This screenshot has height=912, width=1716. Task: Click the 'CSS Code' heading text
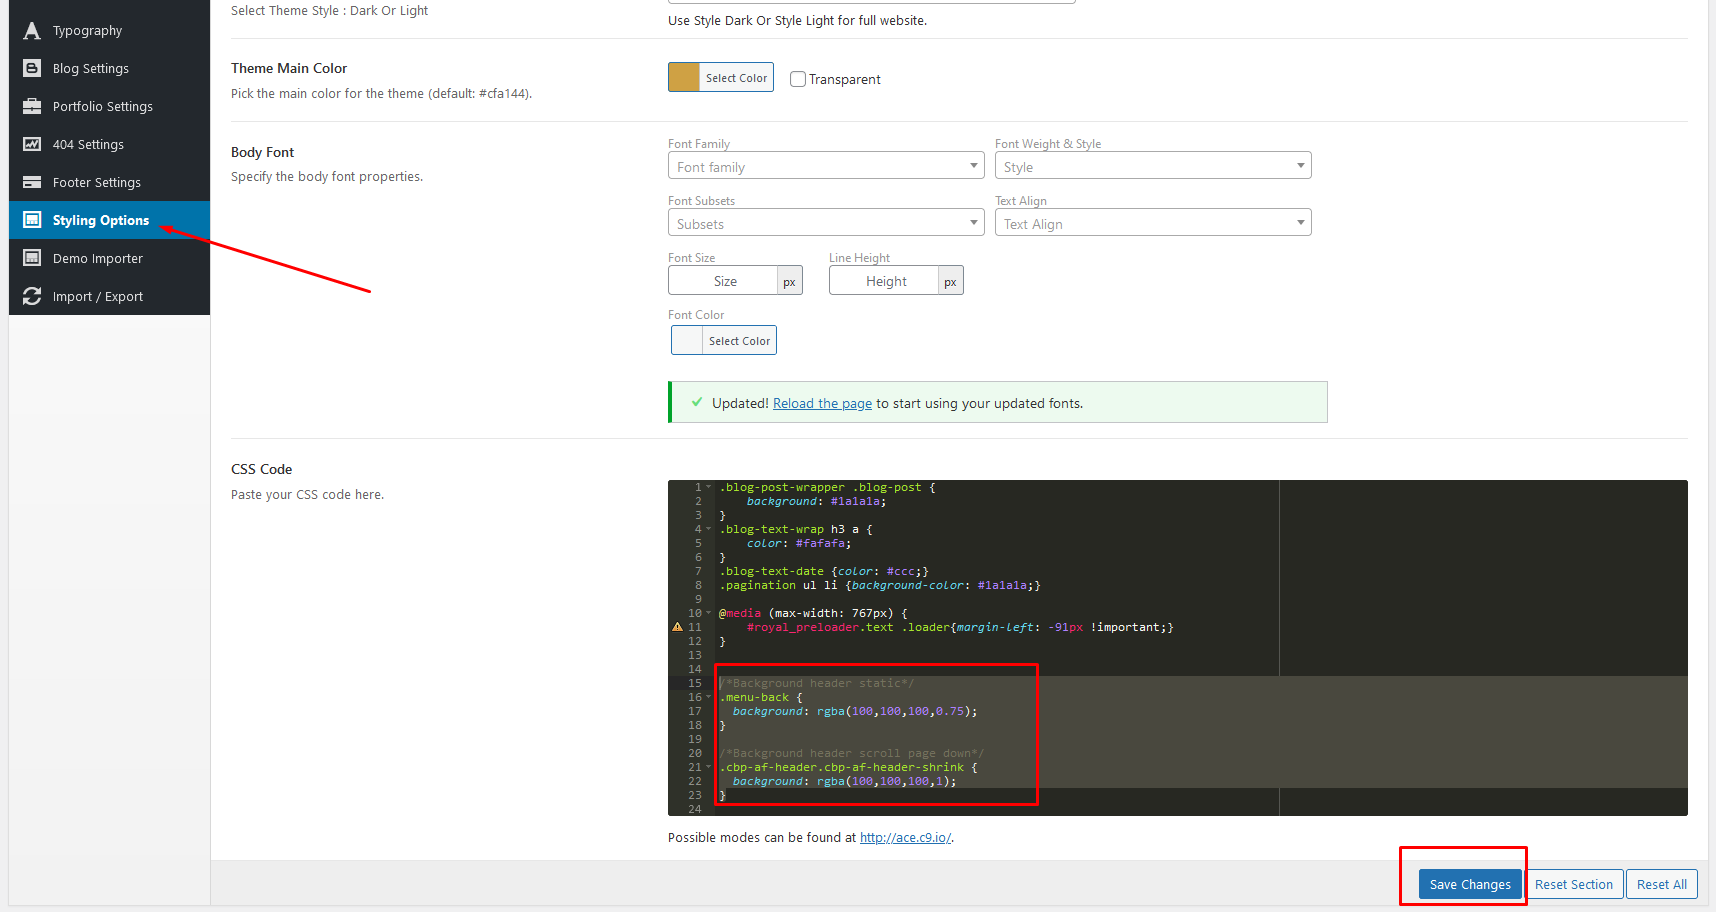click(x=261, y=469)
